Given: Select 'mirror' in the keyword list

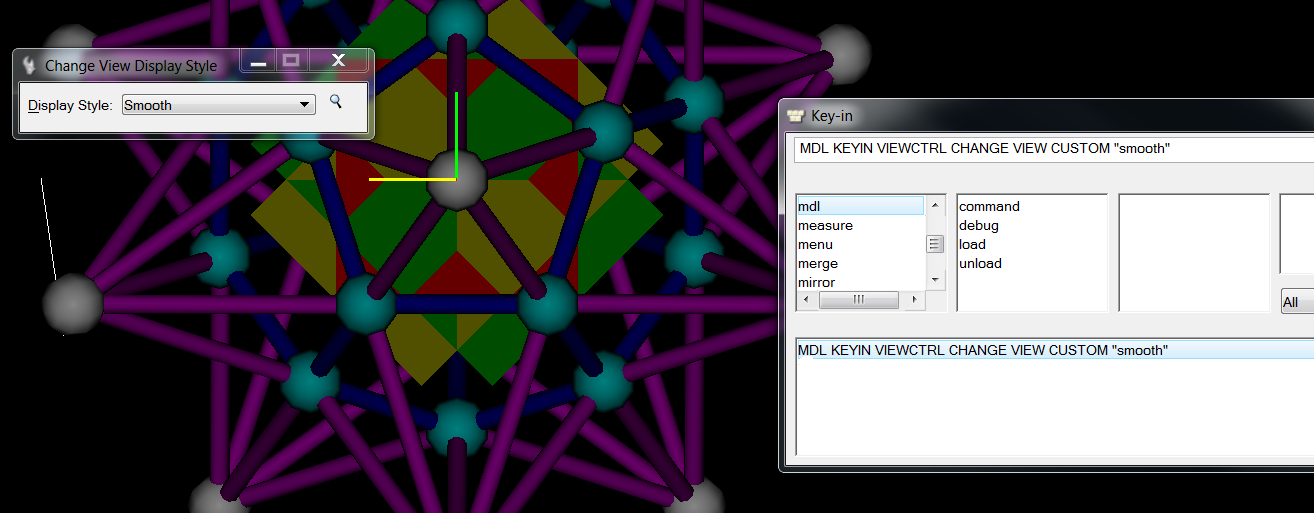Looking at the screenshot, I should (x=861, y=282).
